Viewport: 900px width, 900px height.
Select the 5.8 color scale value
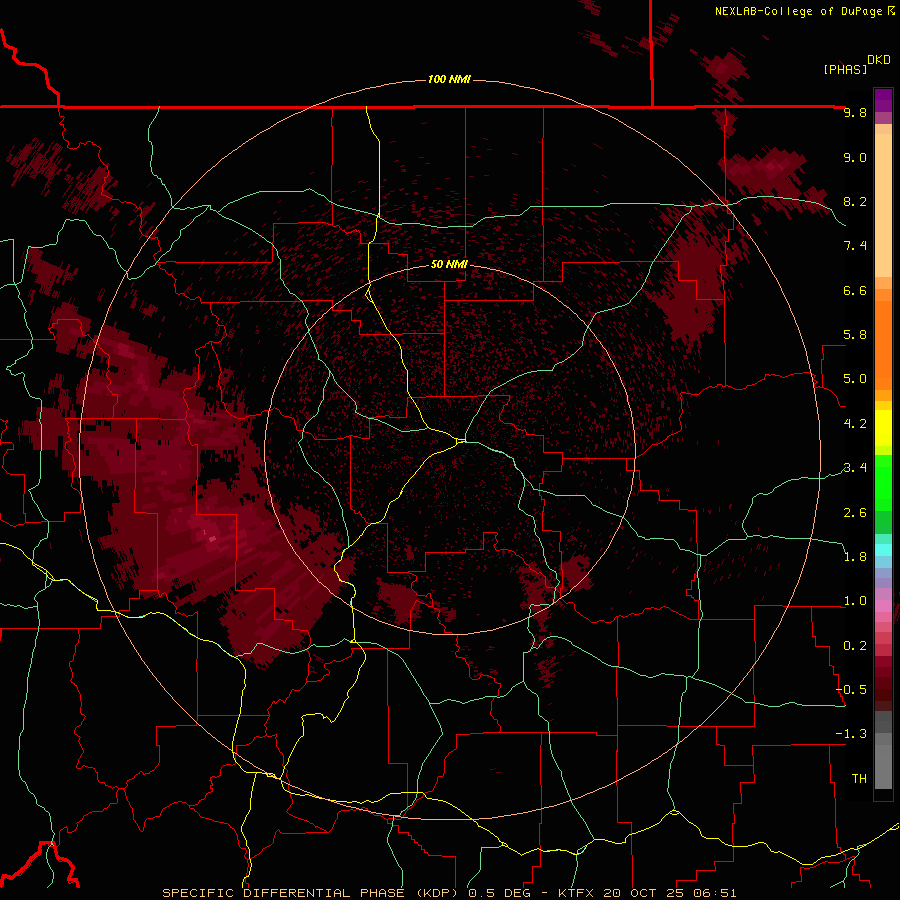click(855, 335)
